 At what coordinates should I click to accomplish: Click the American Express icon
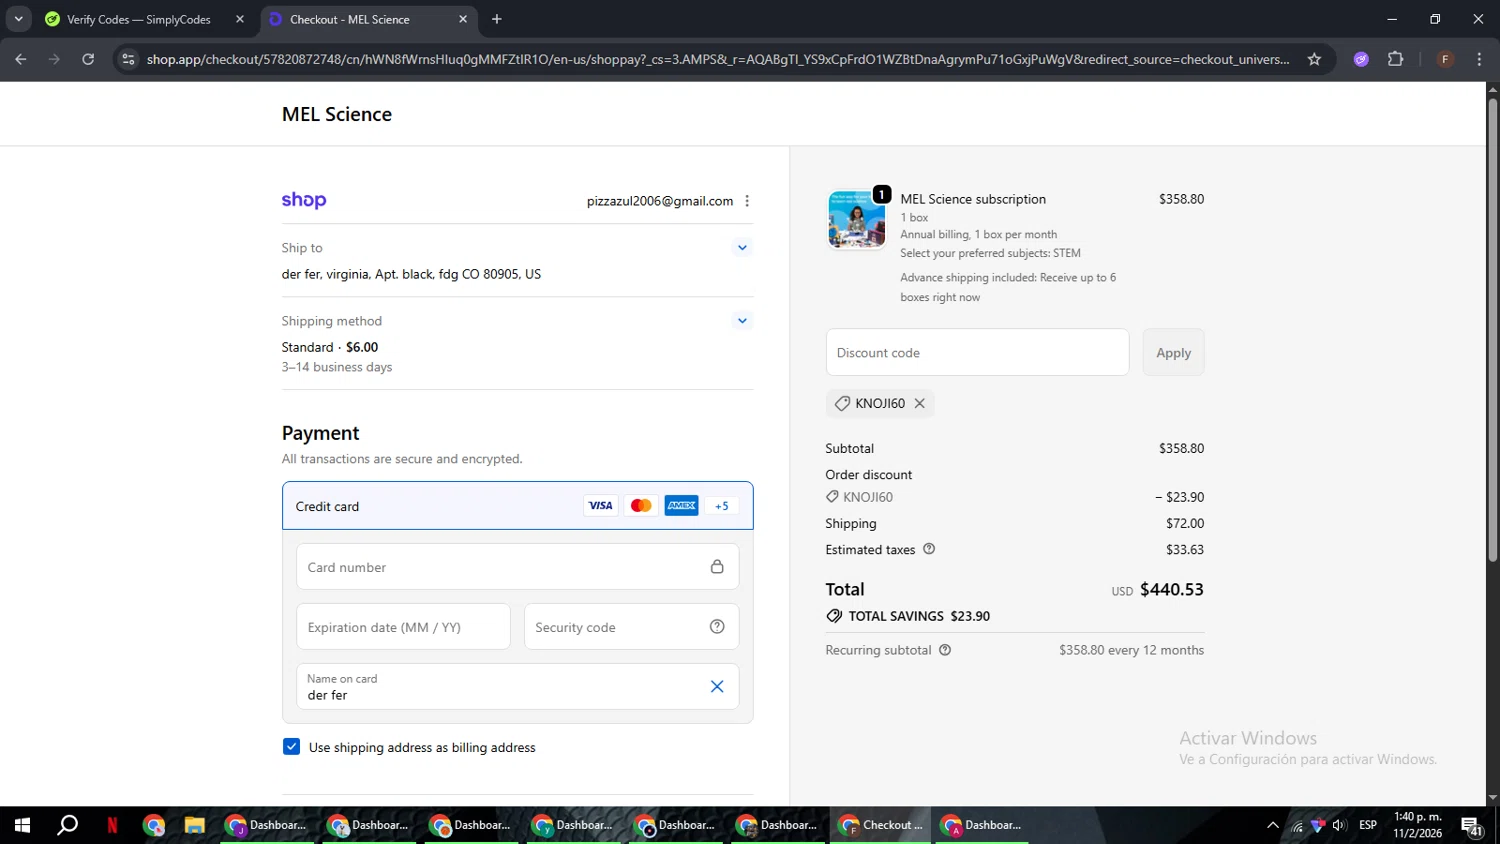pyautogui.click(x=682, y=506)
